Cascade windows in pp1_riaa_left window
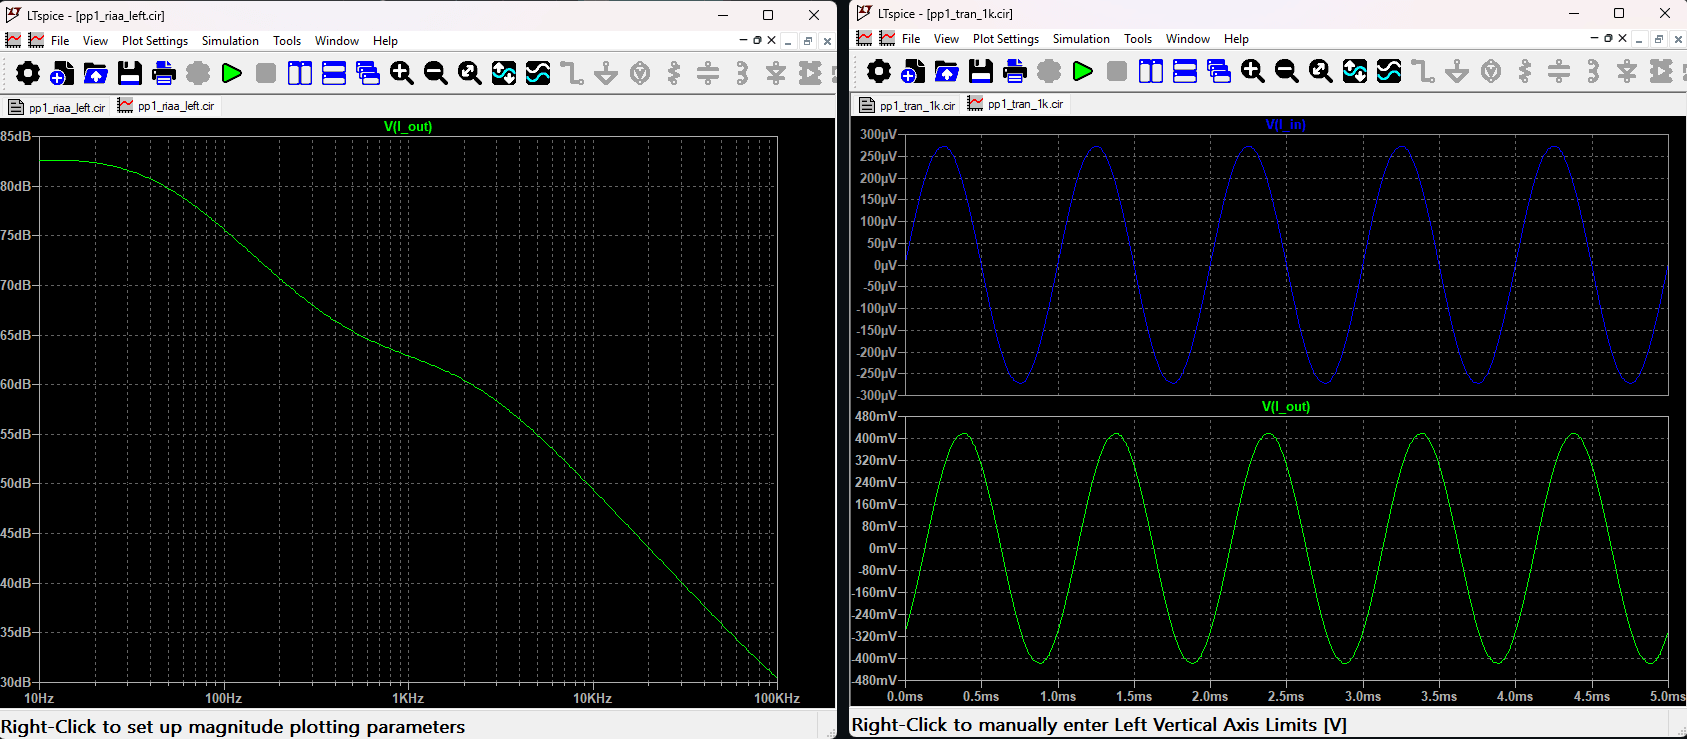Image resolution: width=1687 pixels, height=739 pixels. [368, 73]
